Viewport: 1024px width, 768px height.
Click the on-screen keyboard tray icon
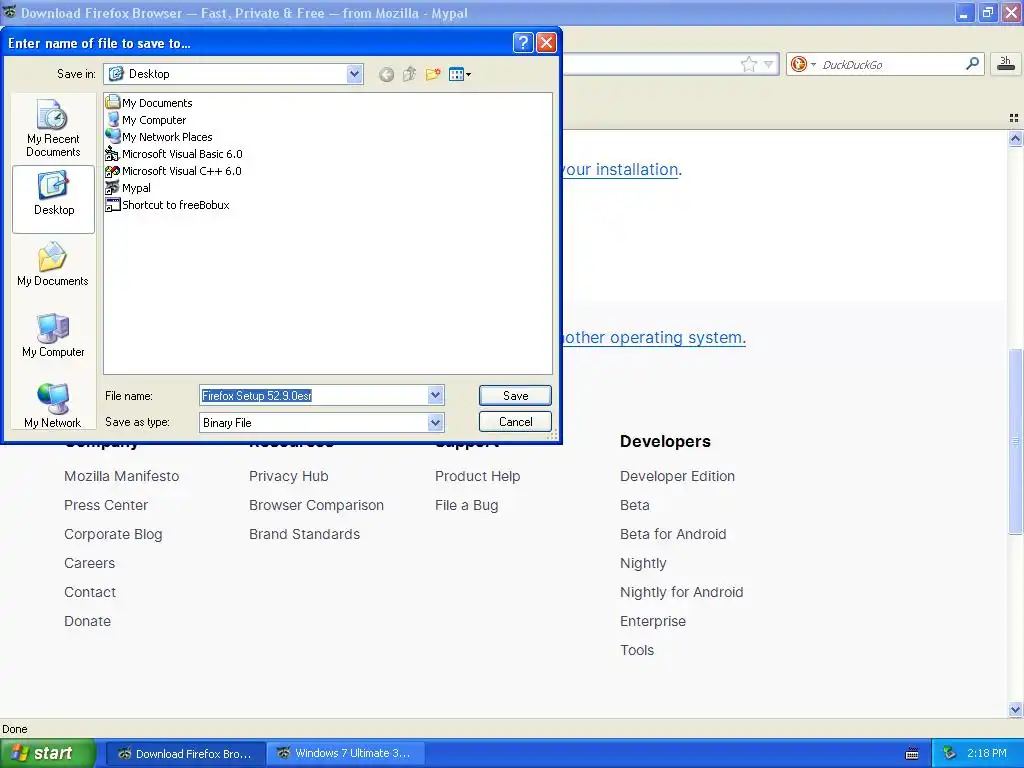(x=912, y=754)
